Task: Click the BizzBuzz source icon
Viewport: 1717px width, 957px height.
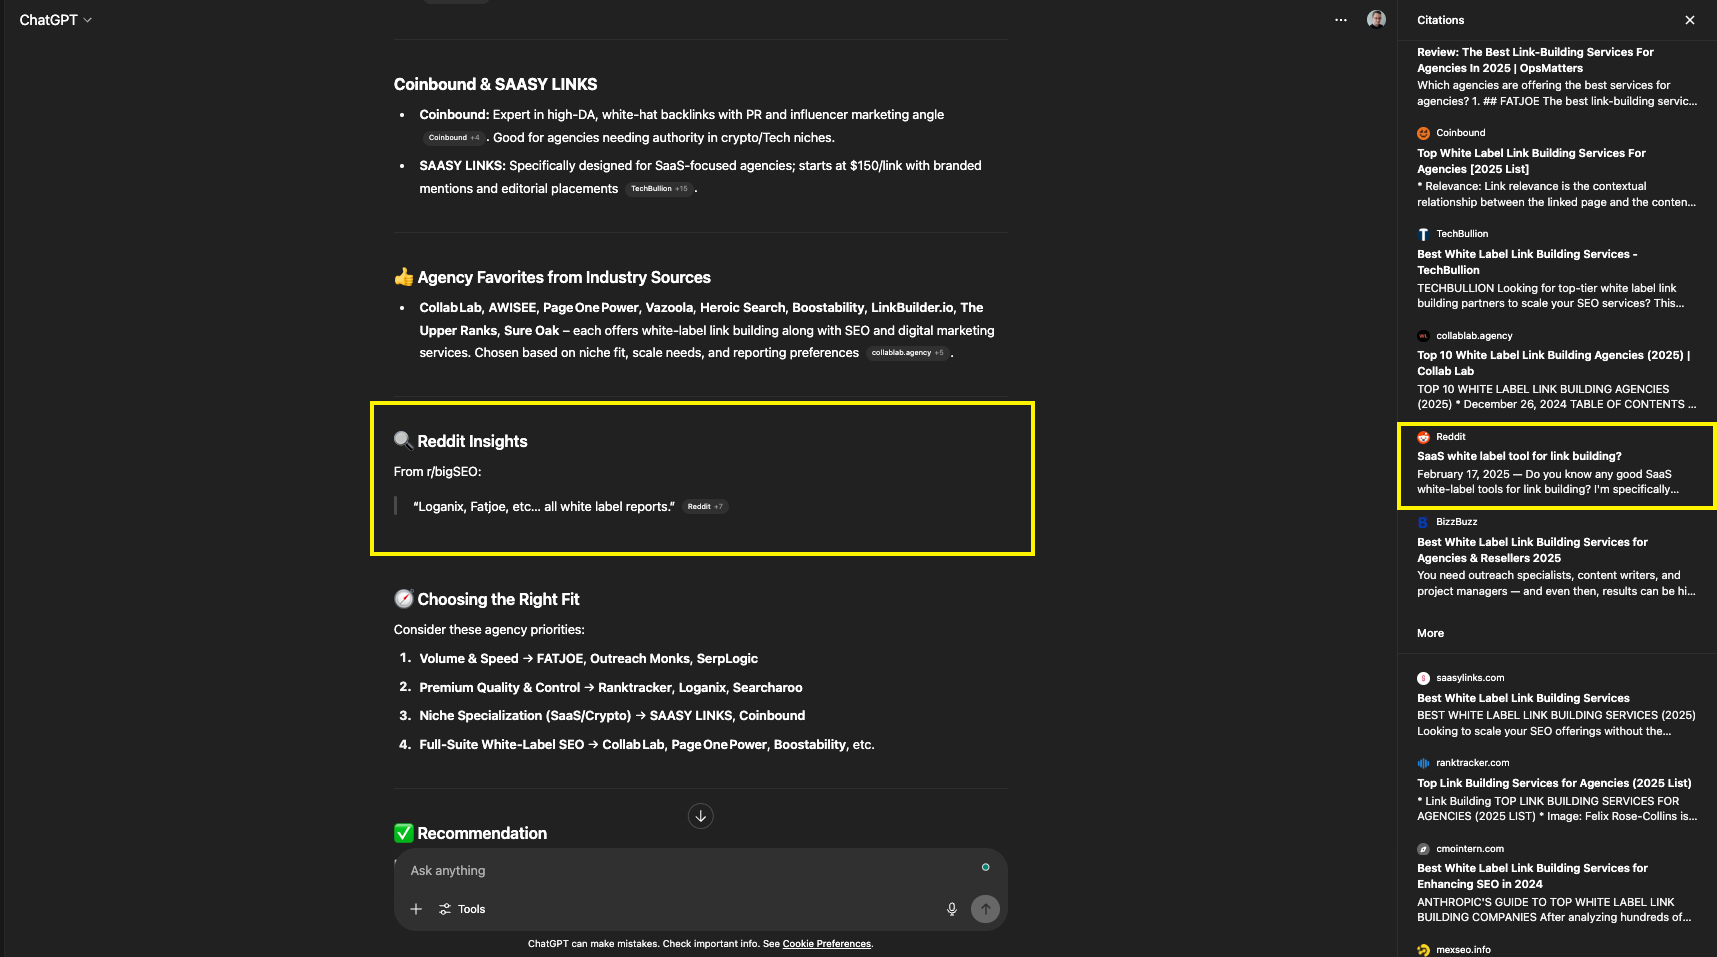Action: click(1423, 521)
